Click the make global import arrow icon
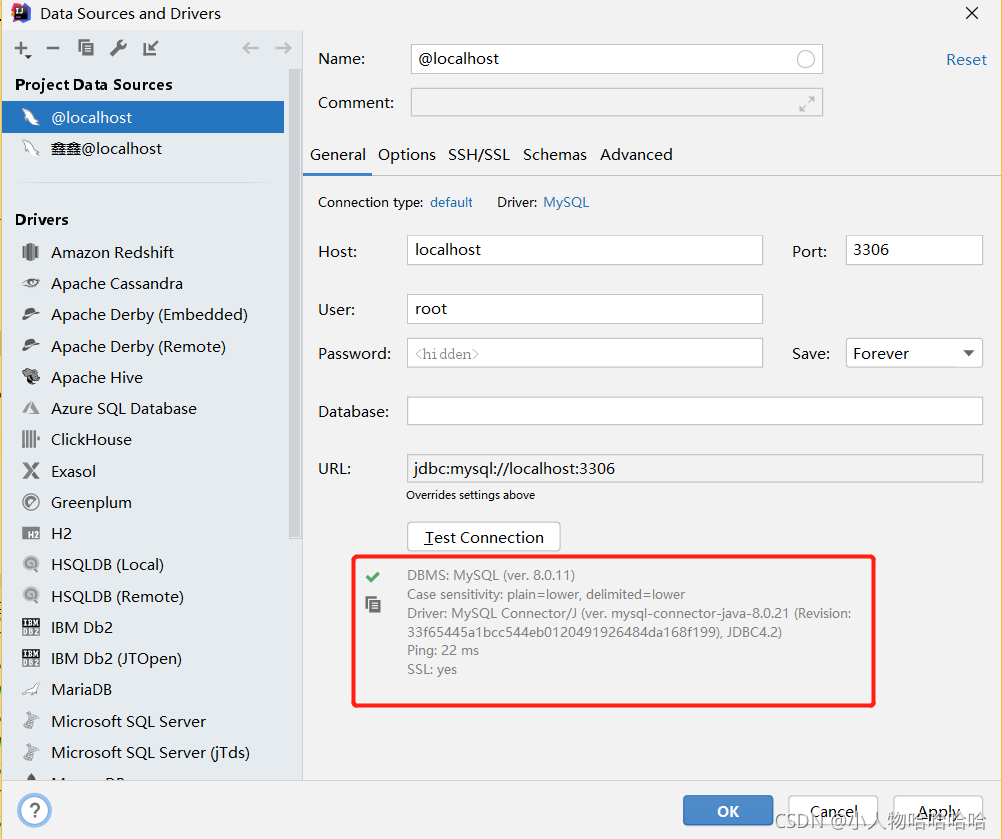This screenshot has width=1002, height=839. pyautogui.click(x=151, y=48)
